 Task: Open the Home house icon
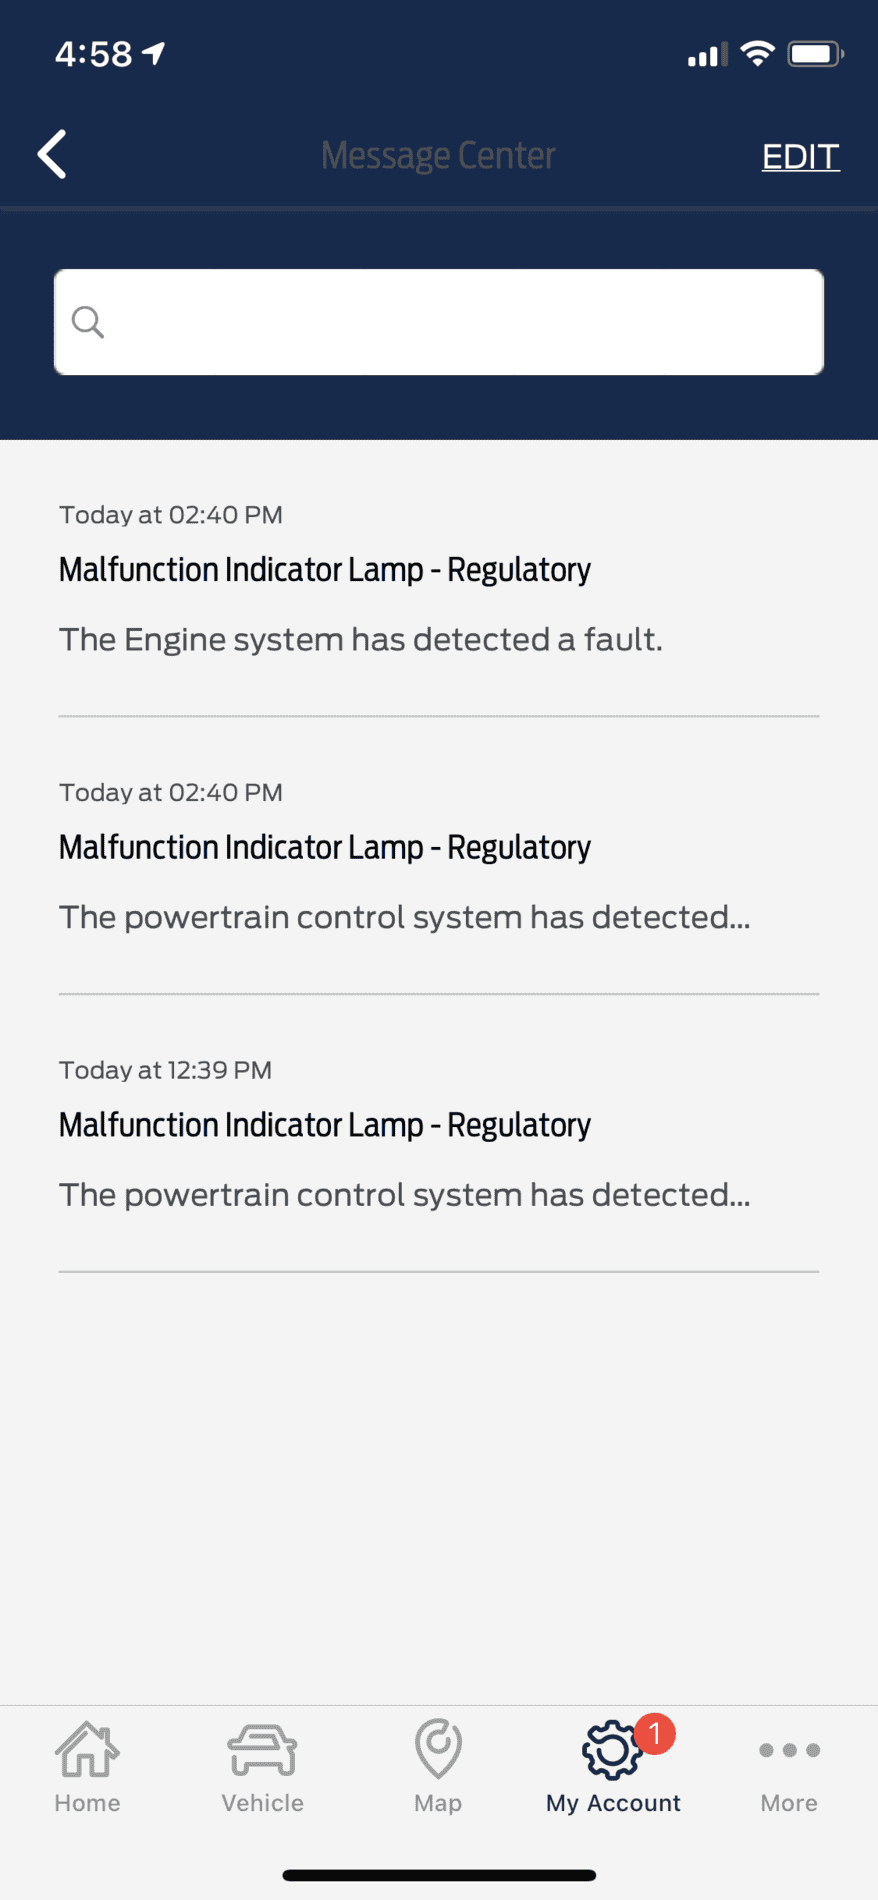(87, 1750)
